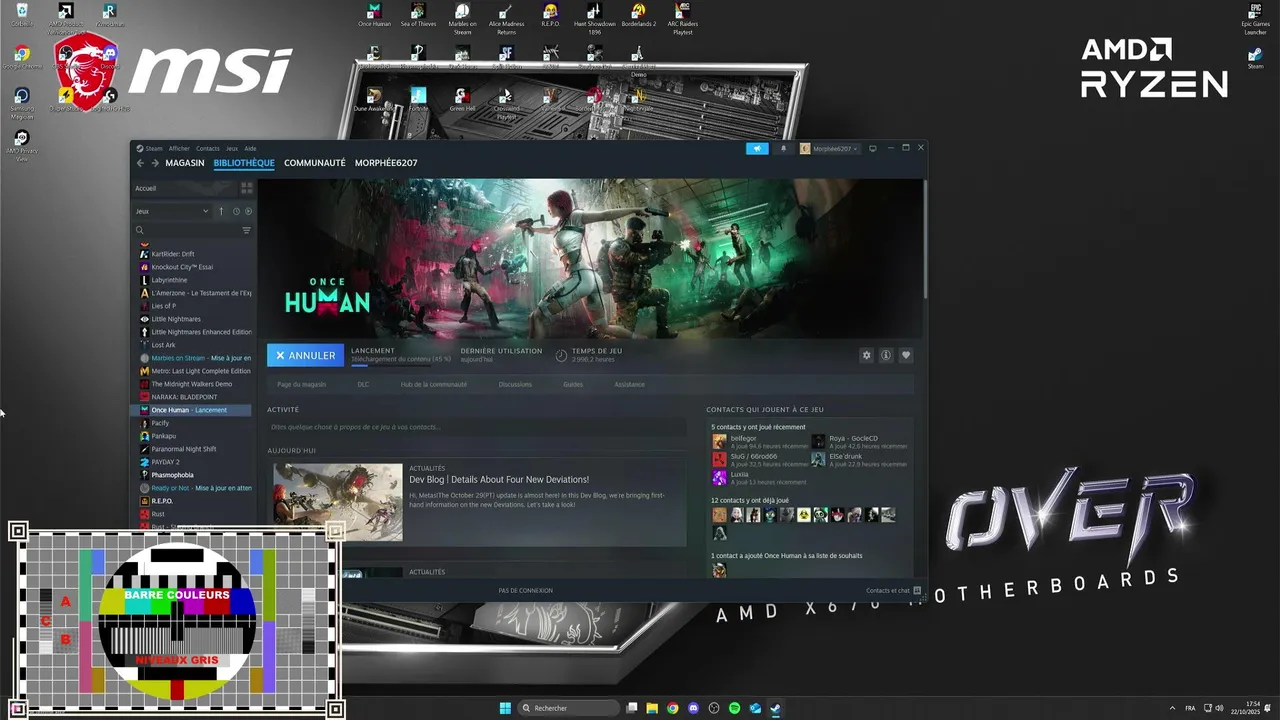Open the Afficher menu
The width and height of the screenshot is (1280, 720).
(179, 148)
